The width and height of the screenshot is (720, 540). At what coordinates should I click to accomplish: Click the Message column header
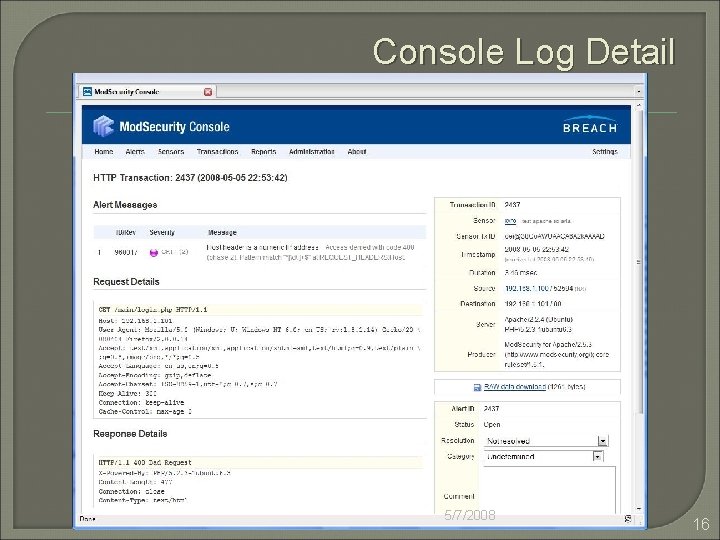point(222,232)
